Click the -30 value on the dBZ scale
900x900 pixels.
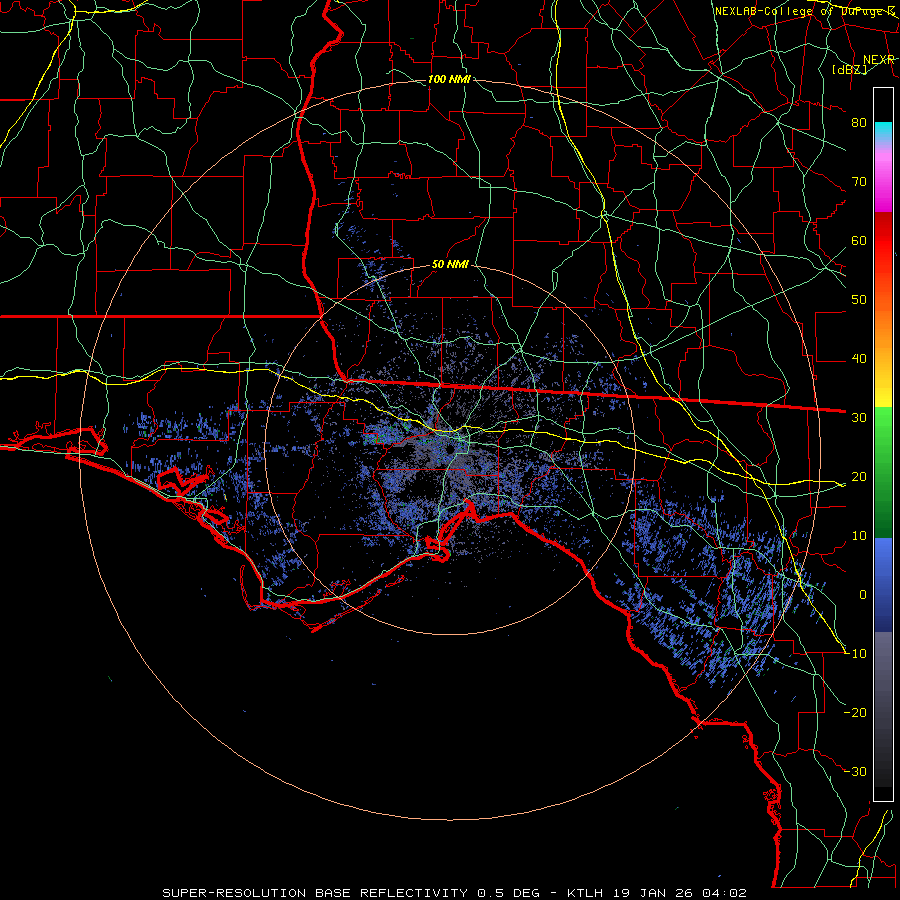coord(855,772)
